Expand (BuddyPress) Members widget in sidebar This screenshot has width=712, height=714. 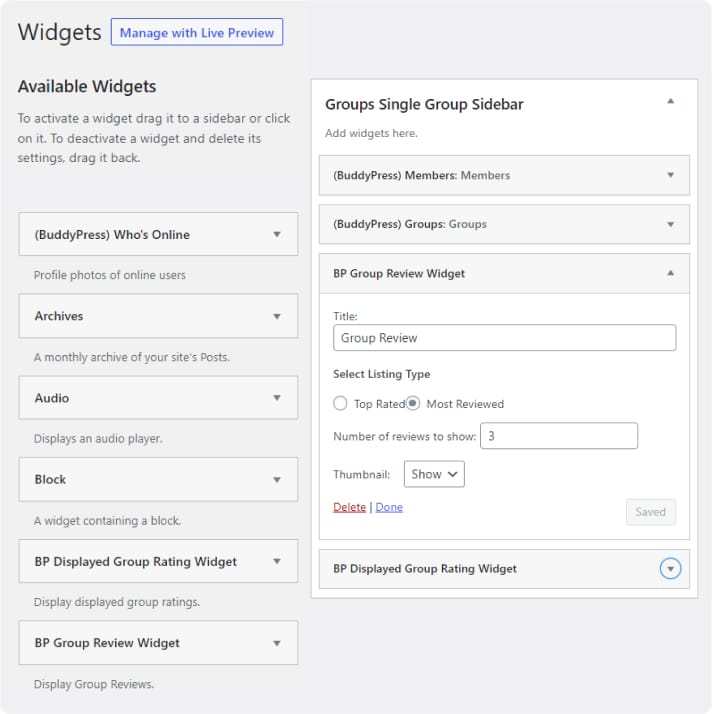671,175
